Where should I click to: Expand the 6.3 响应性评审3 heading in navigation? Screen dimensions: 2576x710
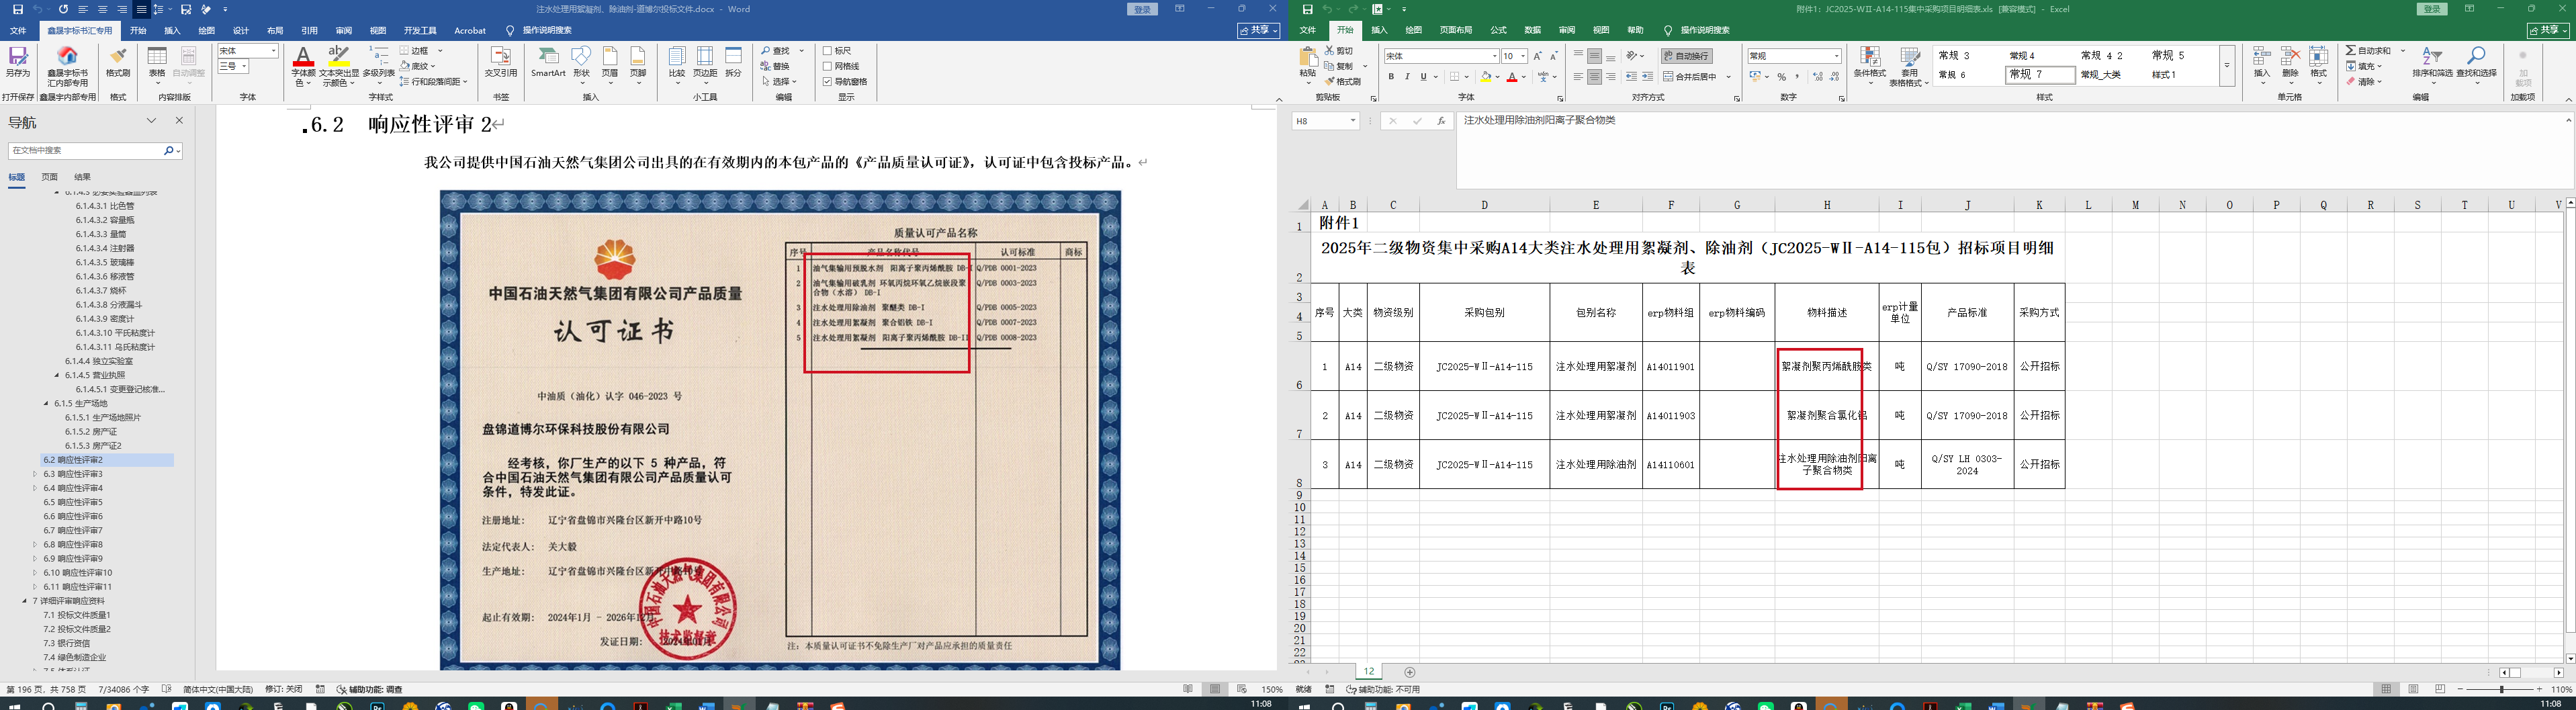coord(35,474)
